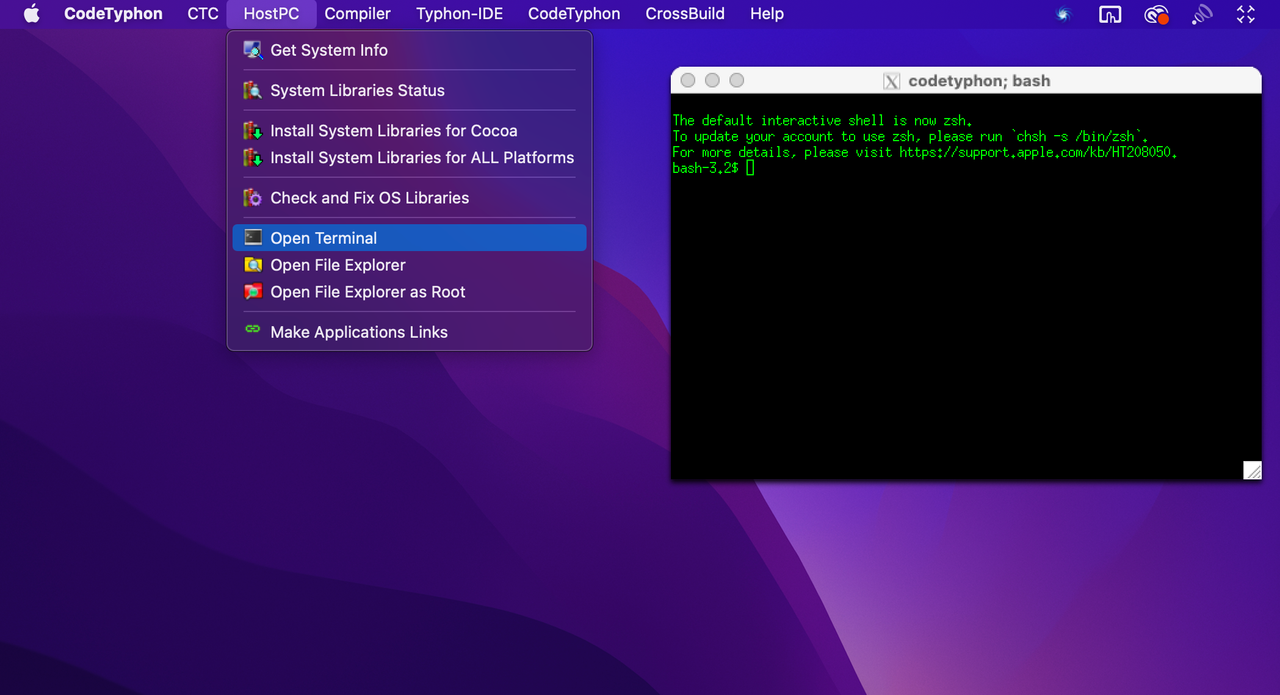1280x695 pixels.
Task: Open the Apple menu
Action: (32, 14)
